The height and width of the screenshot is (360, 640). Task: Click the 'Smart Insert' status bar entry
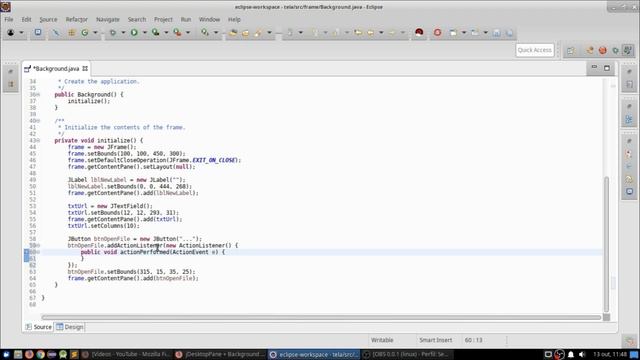tap(436, 340)
